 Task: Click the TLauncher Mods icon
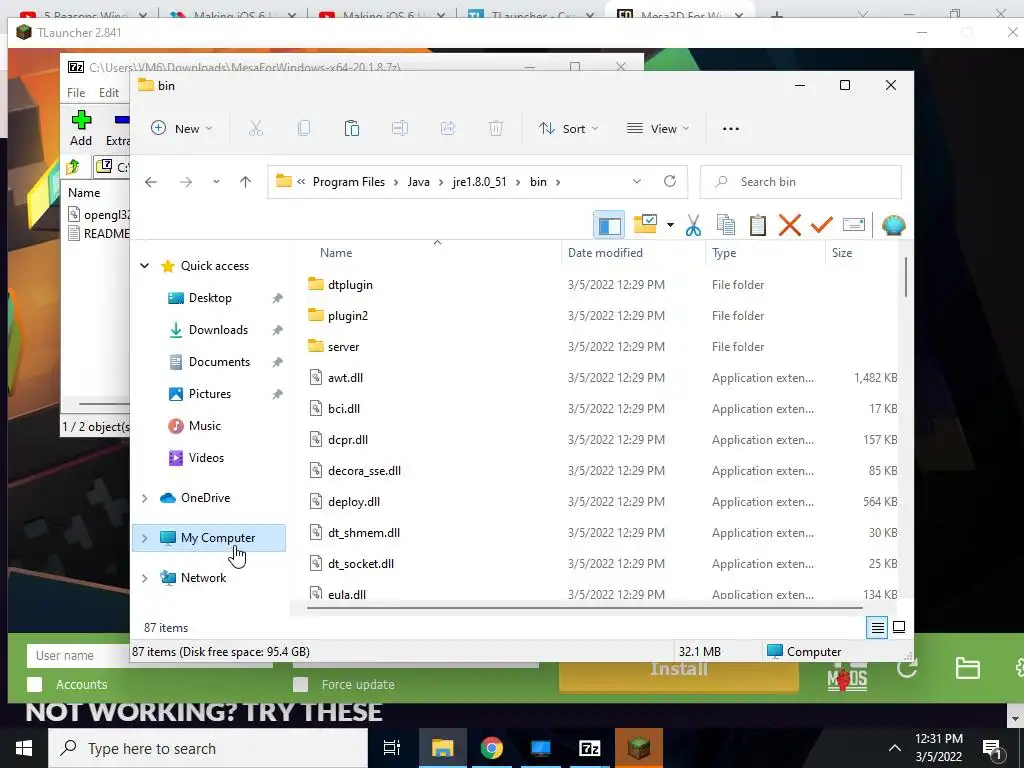click(847, 679)
